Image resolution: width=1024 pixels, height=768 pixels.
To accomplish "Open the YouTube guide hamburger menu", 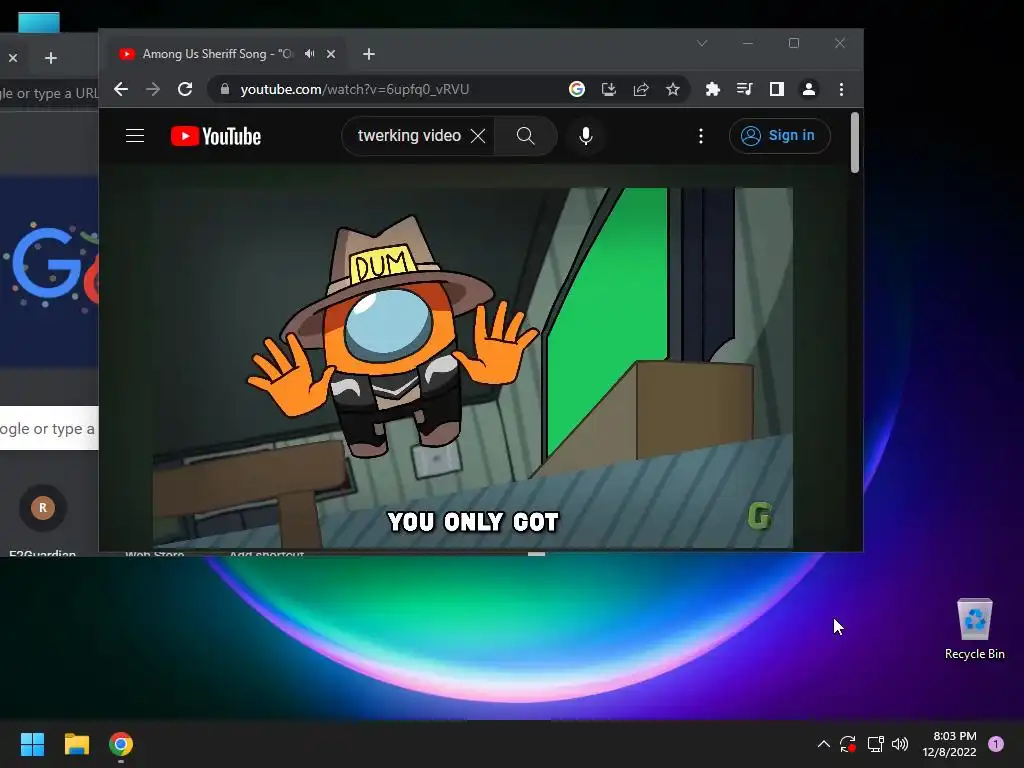I will pyautogui.click(x=135, y=136).
